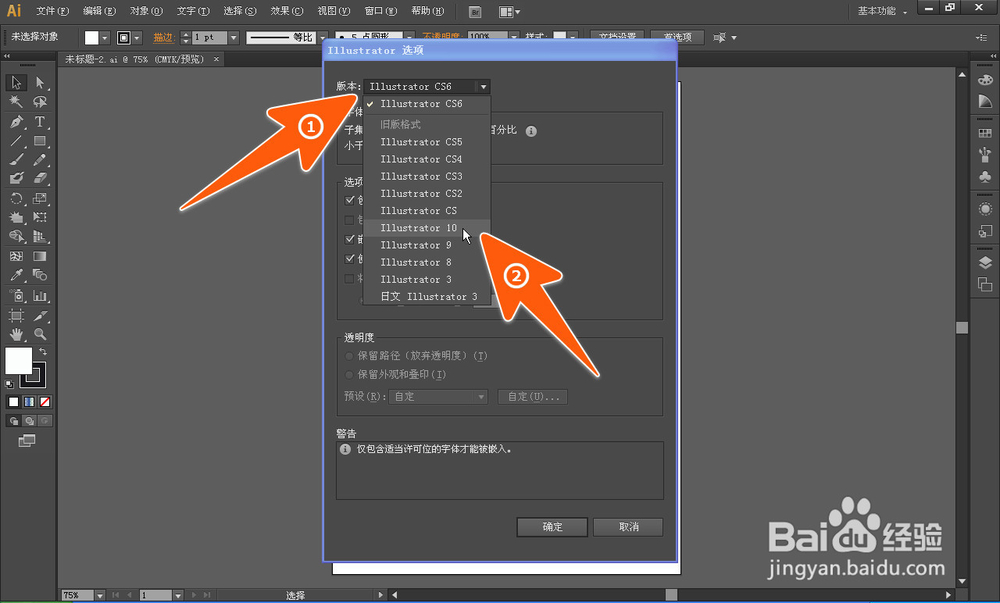This screenshot has height=603, width=1000.
Task: Select the Gradient tool
Action: (40, 256)
